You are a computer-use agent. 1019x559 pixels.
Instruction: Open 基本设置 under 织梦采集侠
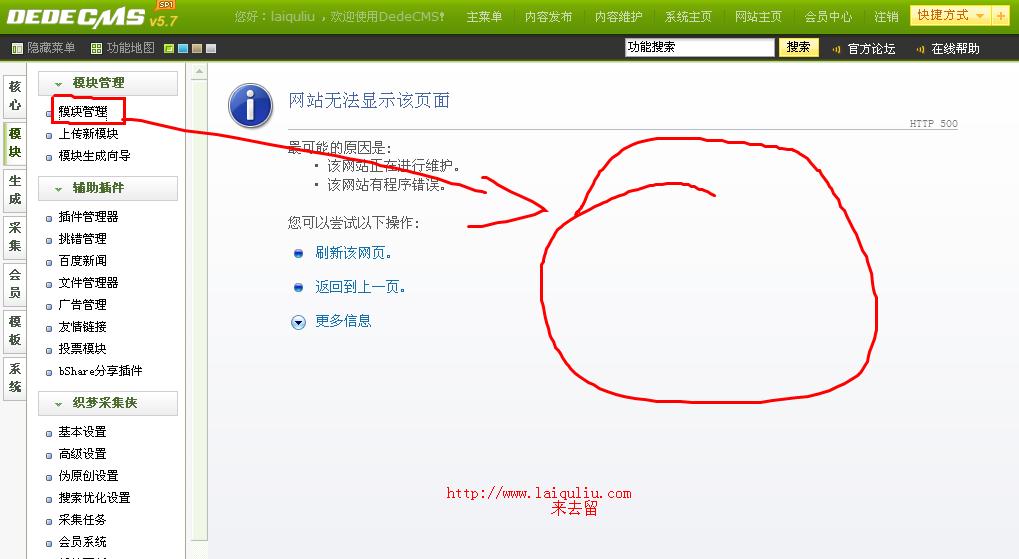click(x=83, y=432)
